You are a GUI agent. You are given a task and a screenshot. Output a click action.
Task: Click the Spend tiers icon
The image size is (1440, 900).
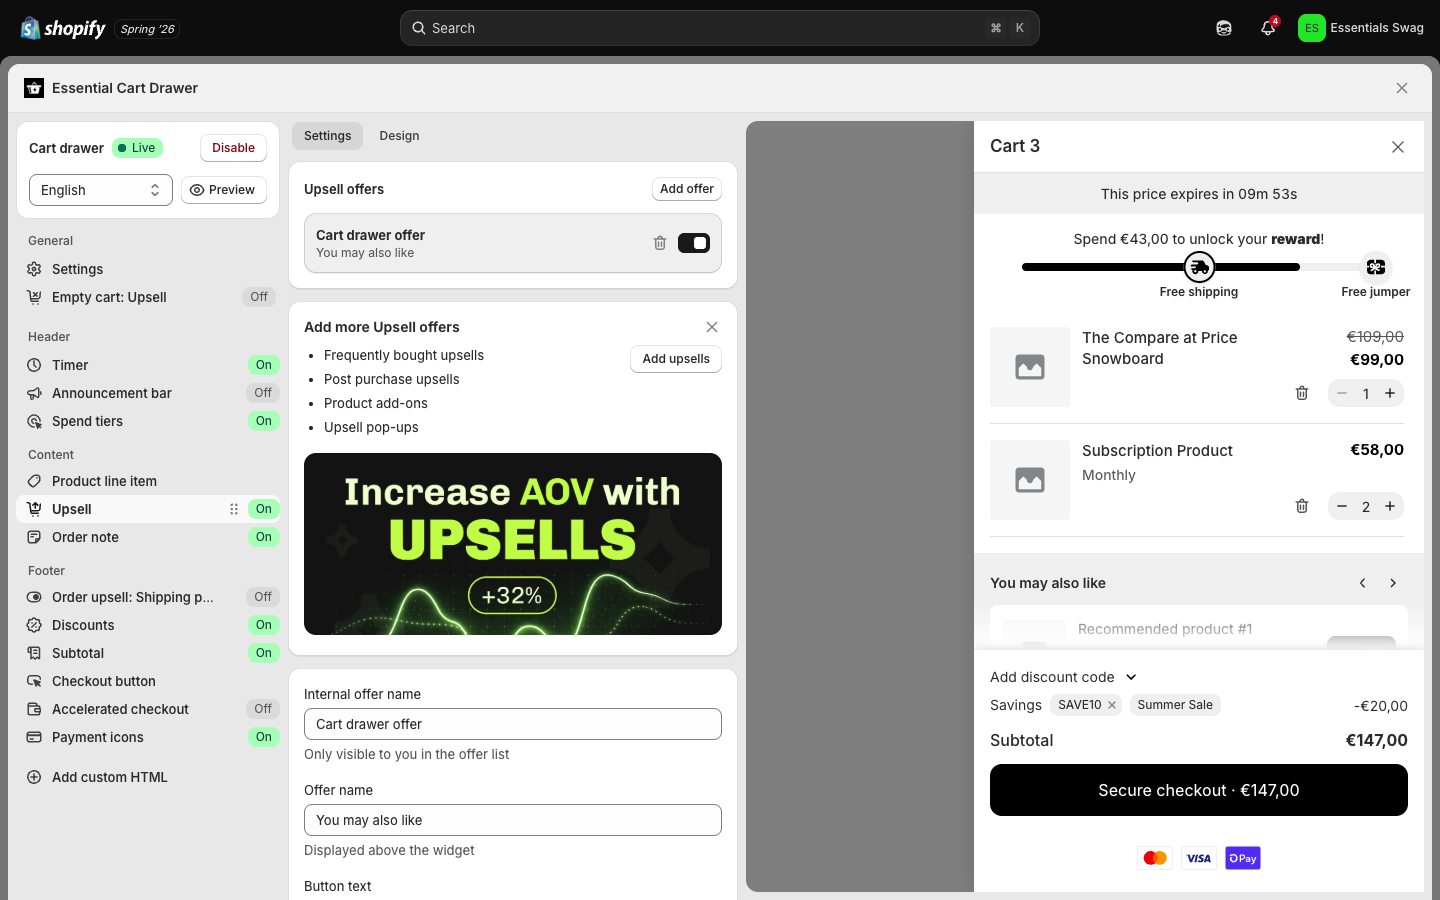34,421
